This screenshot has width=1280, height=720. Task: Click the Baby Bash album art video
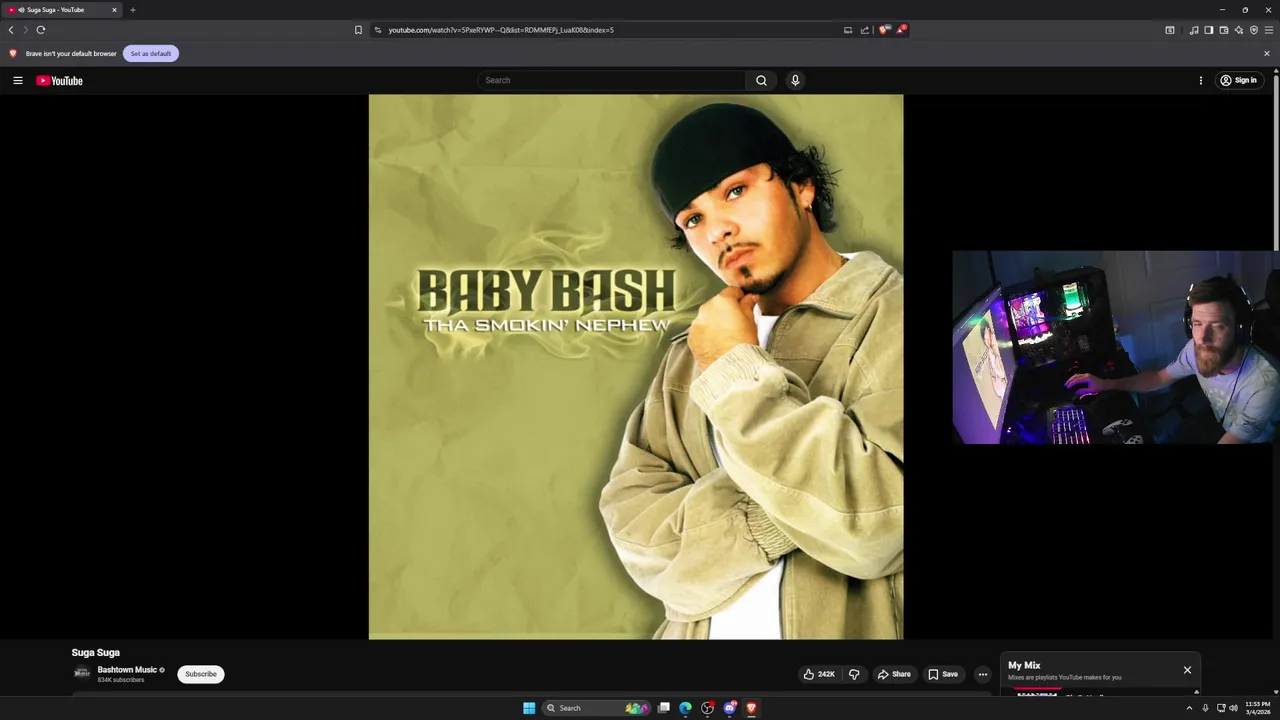(636, 367)
